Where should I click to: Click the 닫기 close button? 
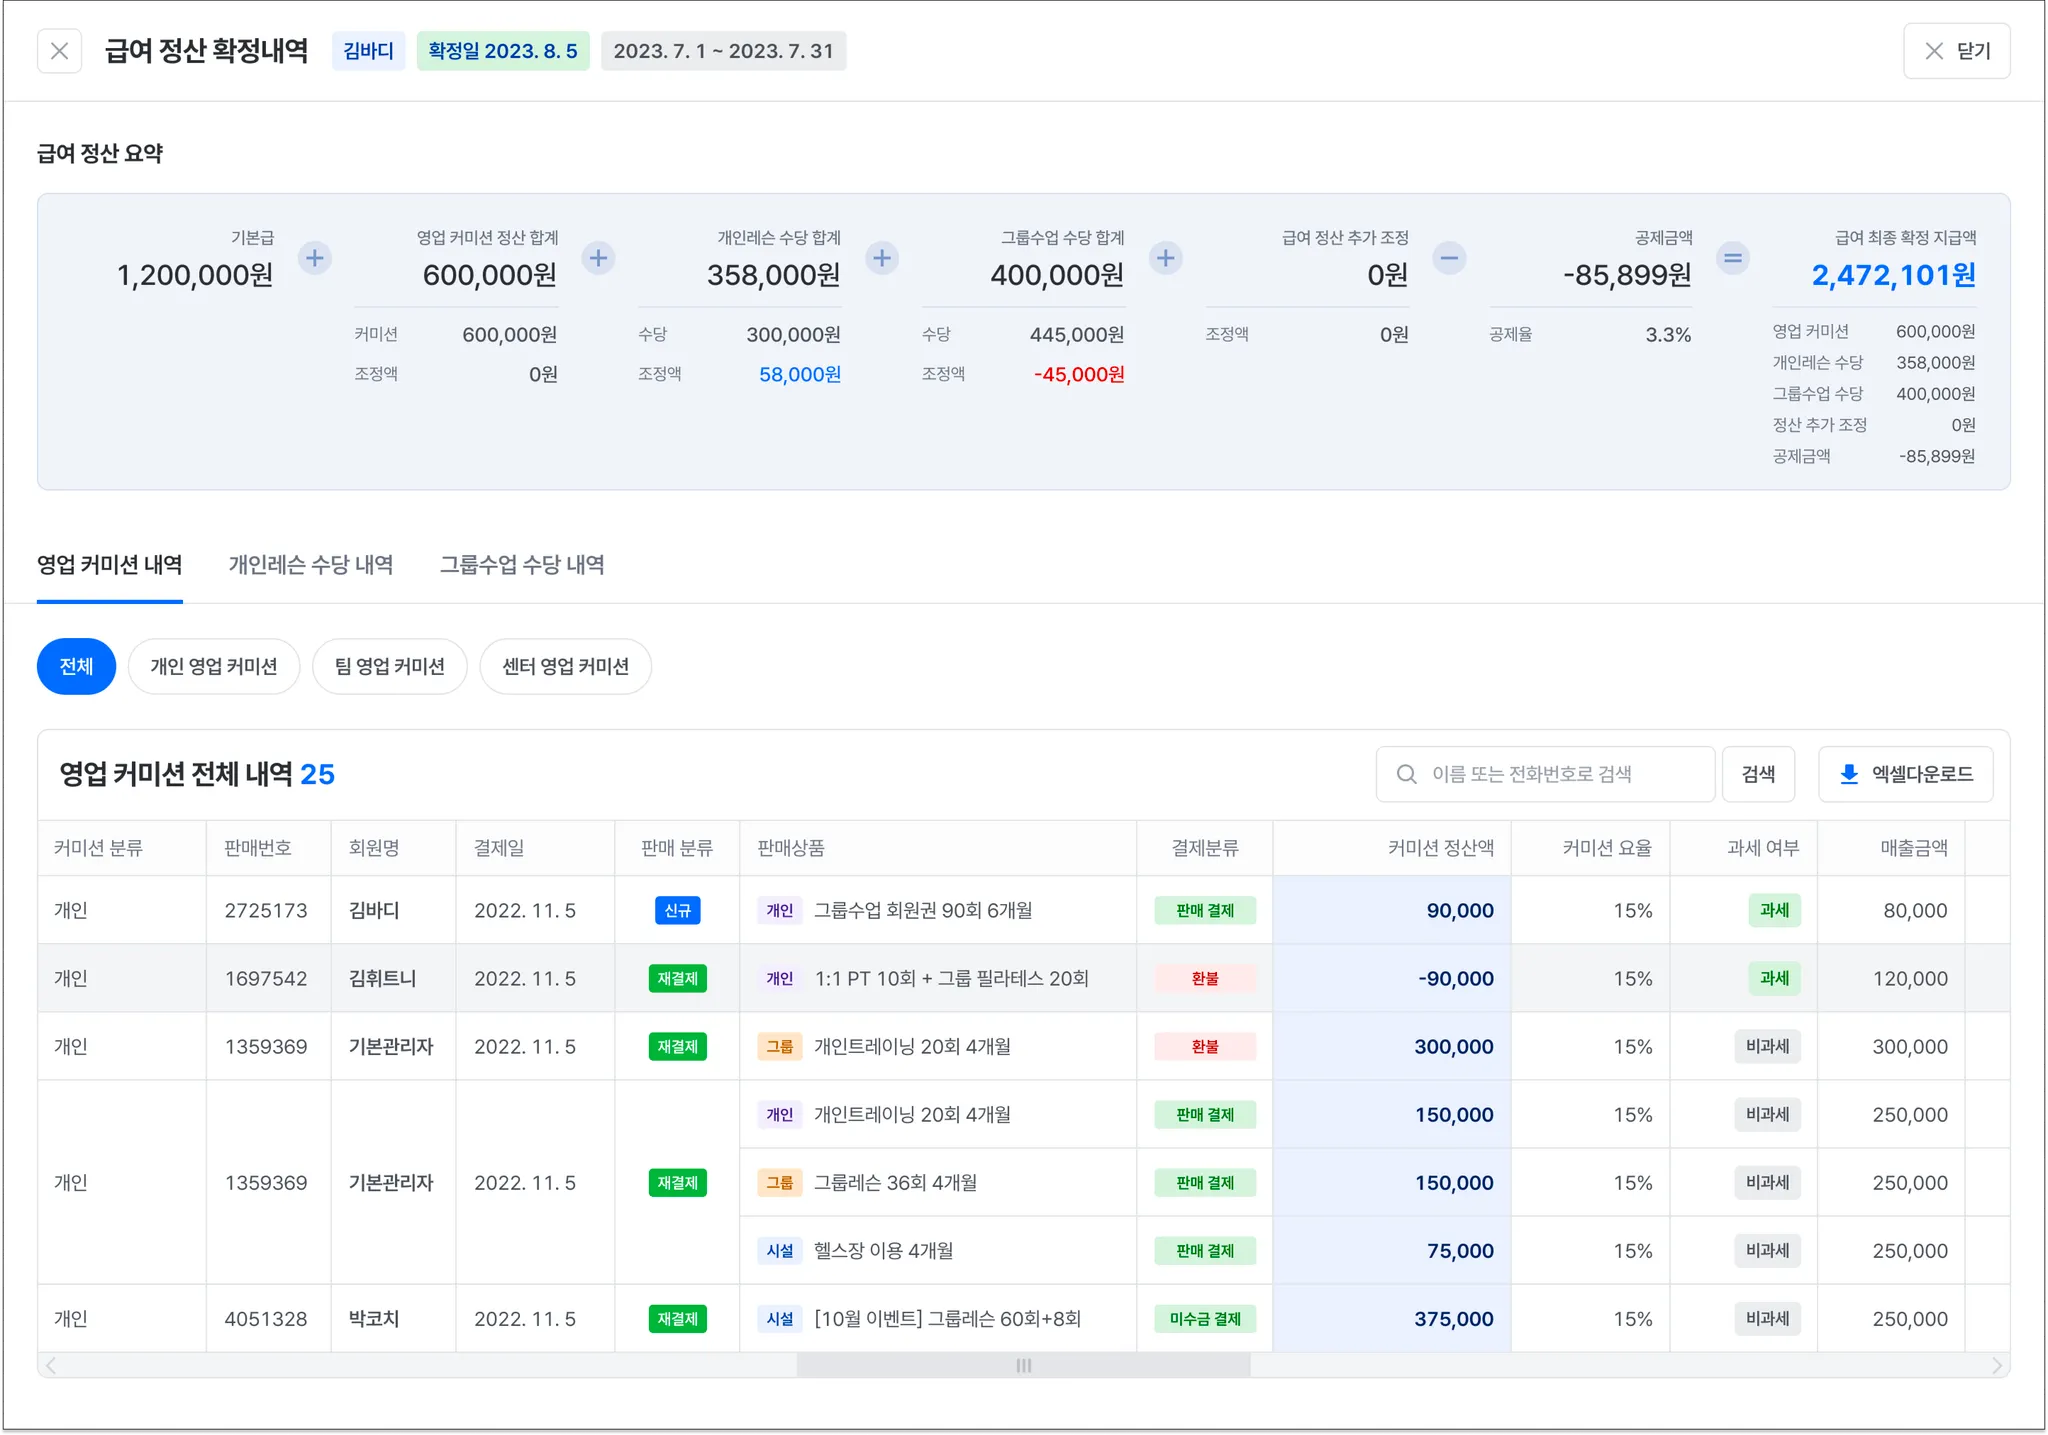coord(1956,51)
